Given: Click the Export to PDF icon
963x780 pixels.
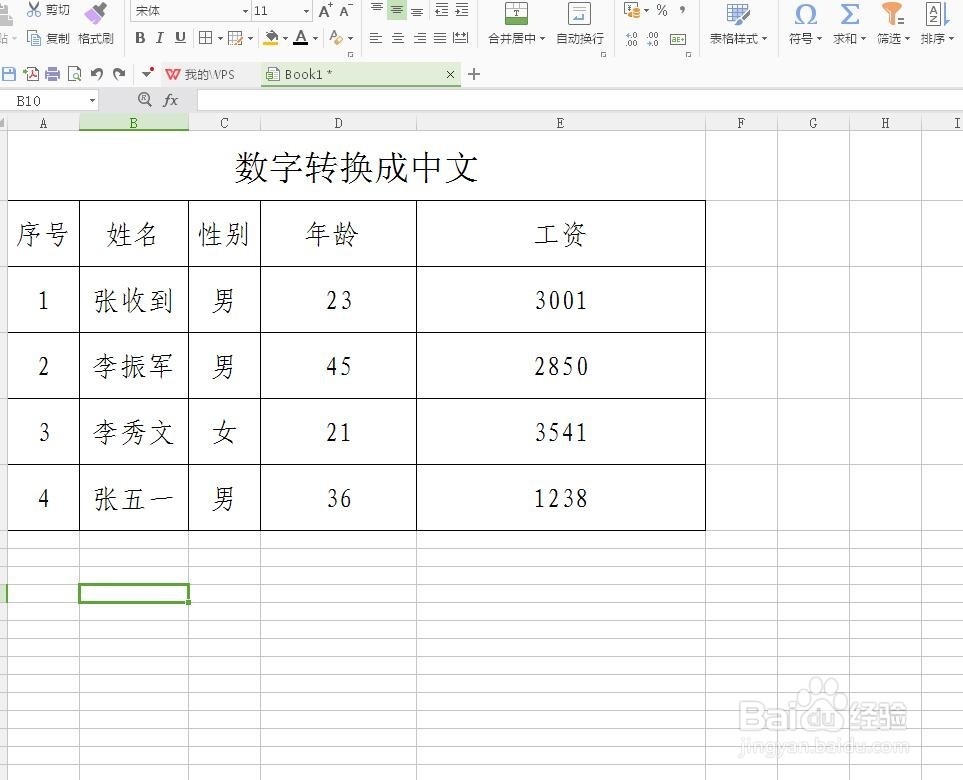Looking at the screenshot, I should pyautogui.click(x=30, y=74).
